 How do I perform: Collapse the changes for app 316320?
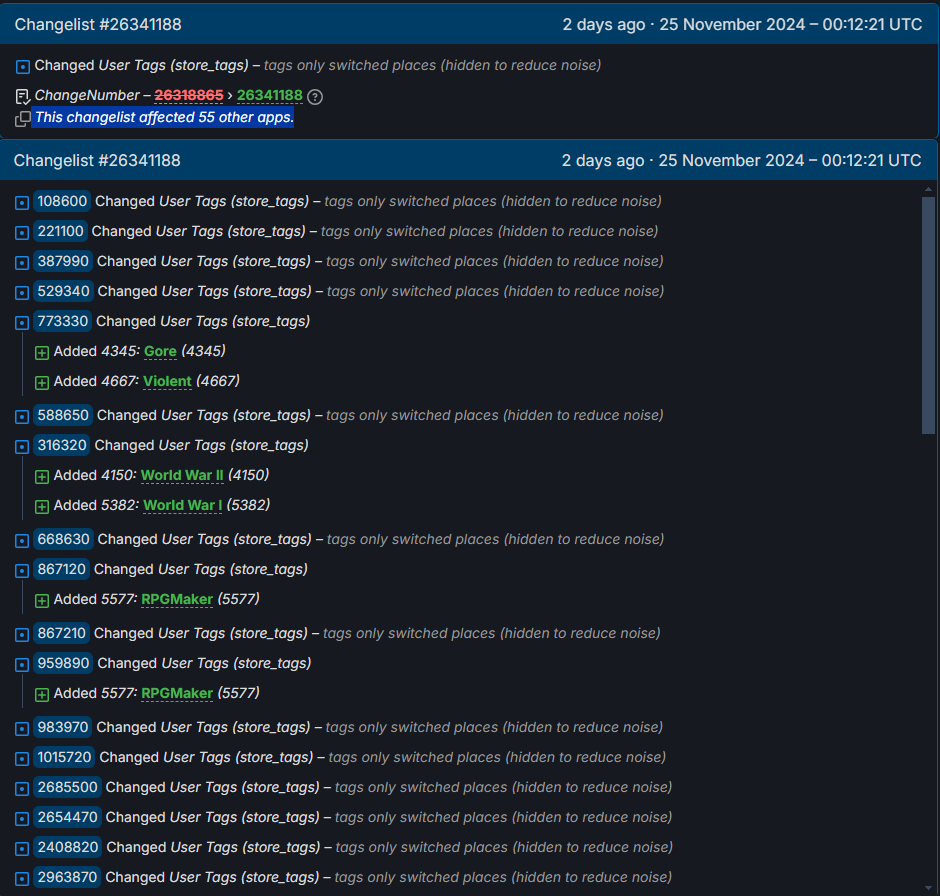(x=22, y=447)
